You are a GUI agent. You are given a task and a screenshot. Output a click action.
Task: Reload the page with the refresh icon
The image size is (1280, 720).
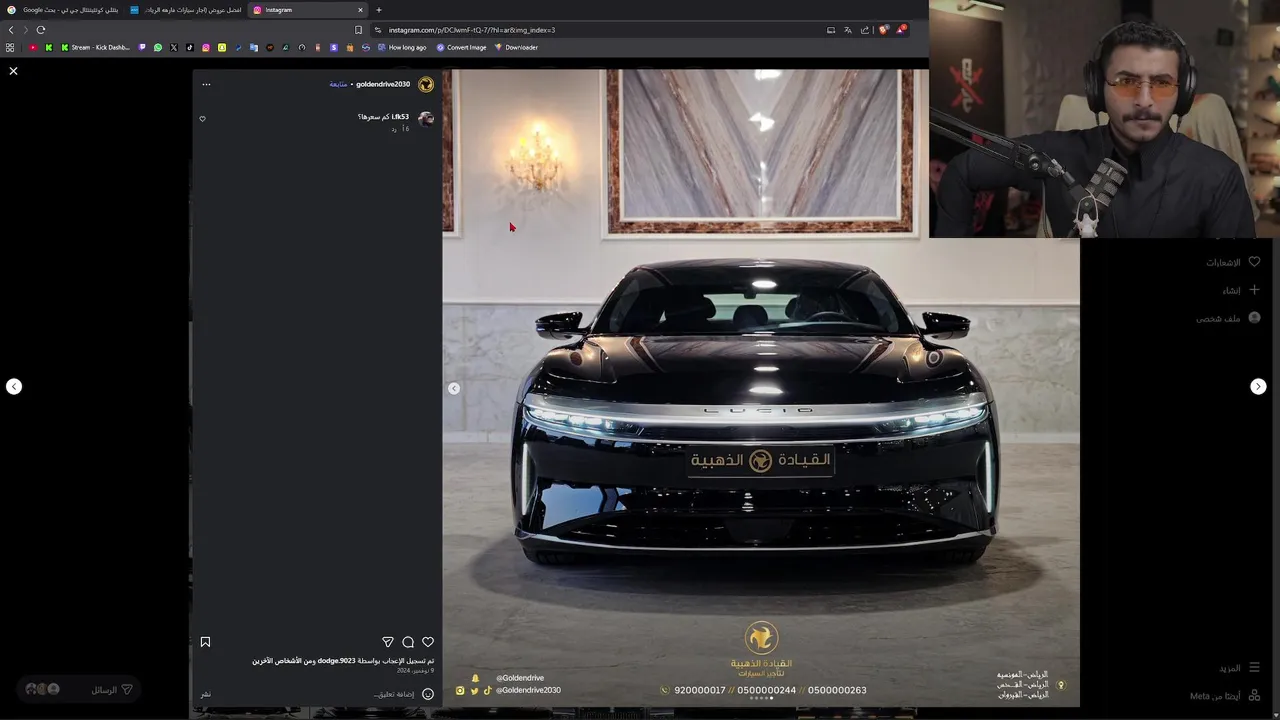[x=41, y=30]
